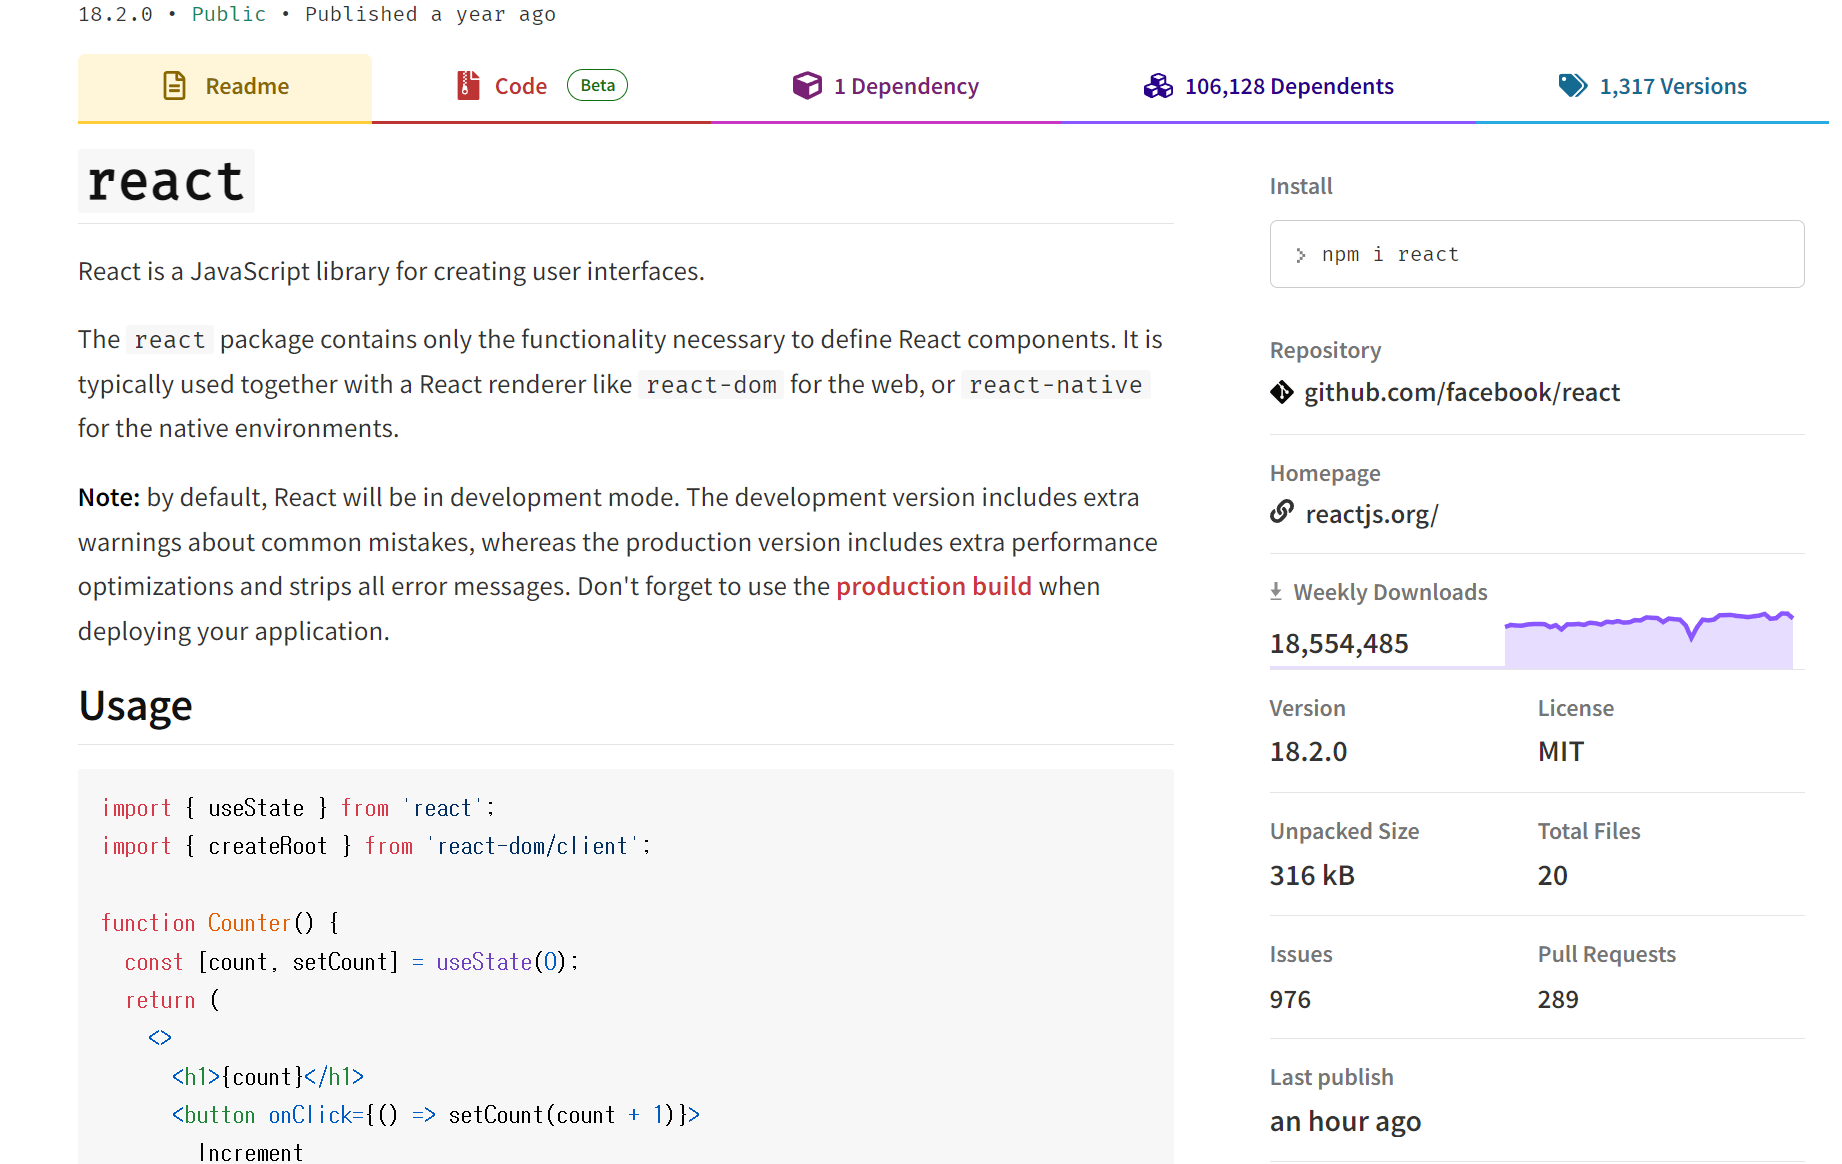1842x1164 pixels.
Task: Switch to the Code tab
Action: pyautogui.click(x=541, y=87)
